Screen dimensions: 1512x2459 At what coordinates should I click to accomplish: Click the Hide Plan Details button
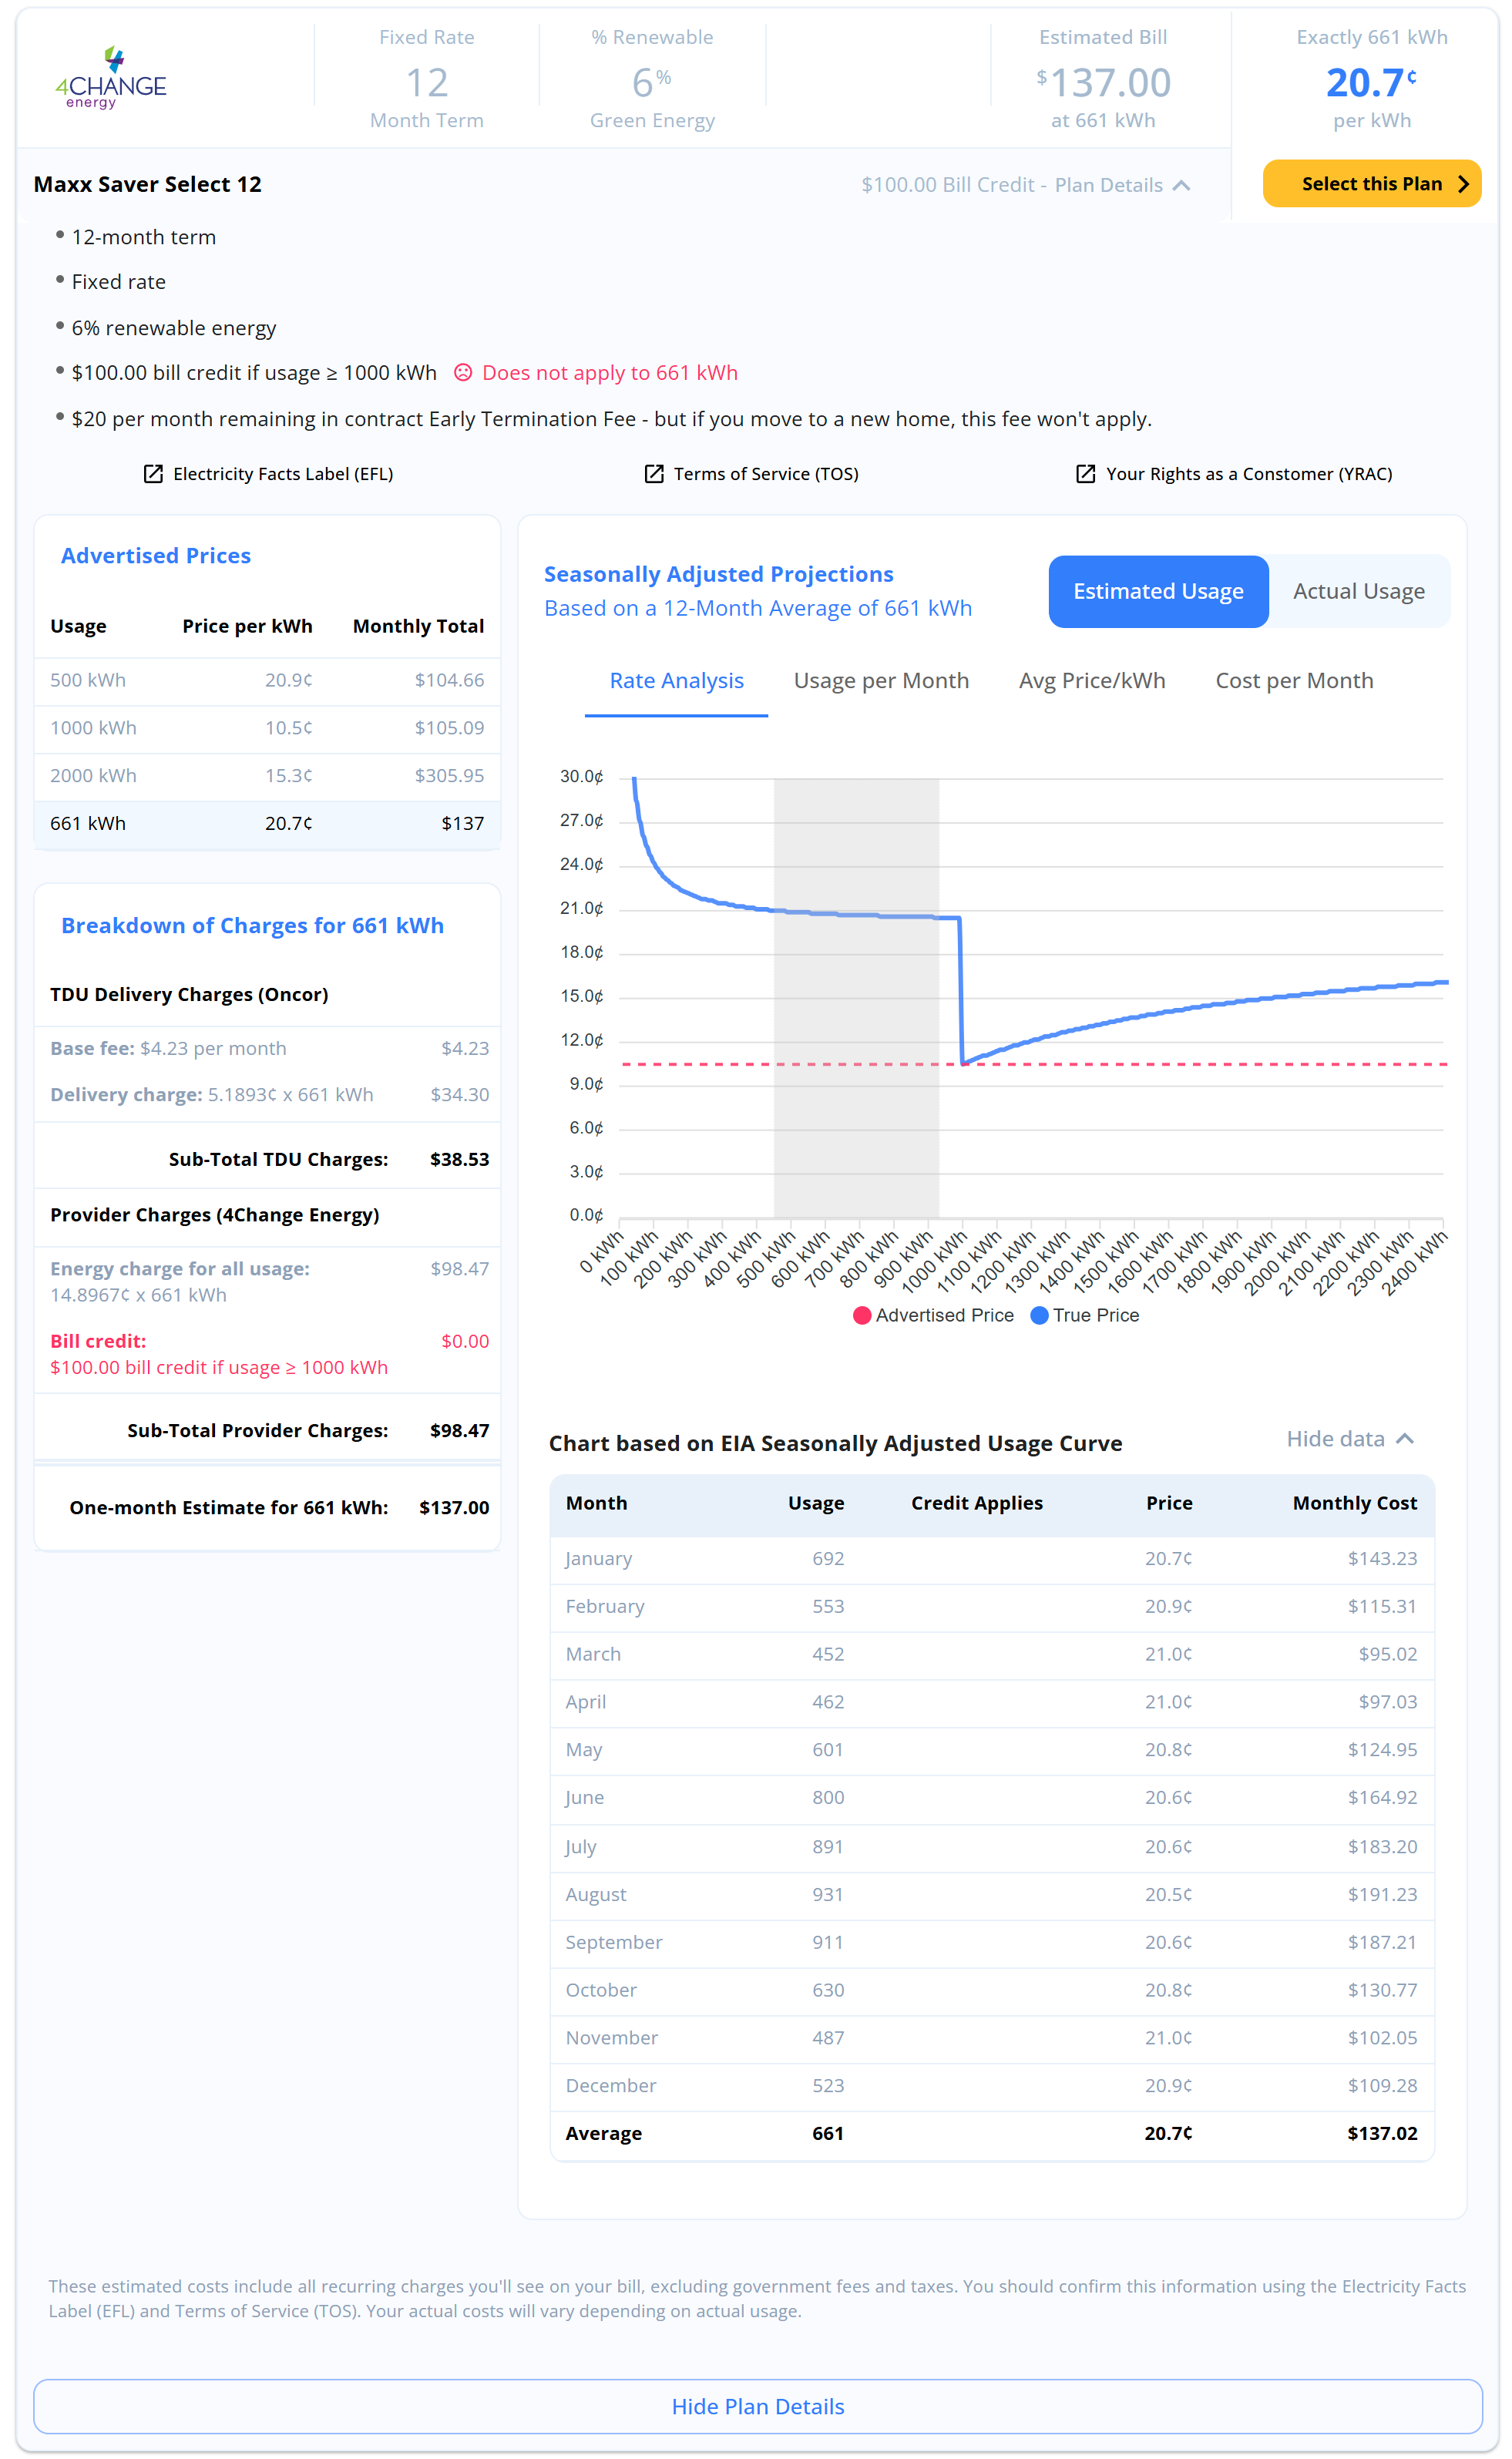tap(758, 2406)
